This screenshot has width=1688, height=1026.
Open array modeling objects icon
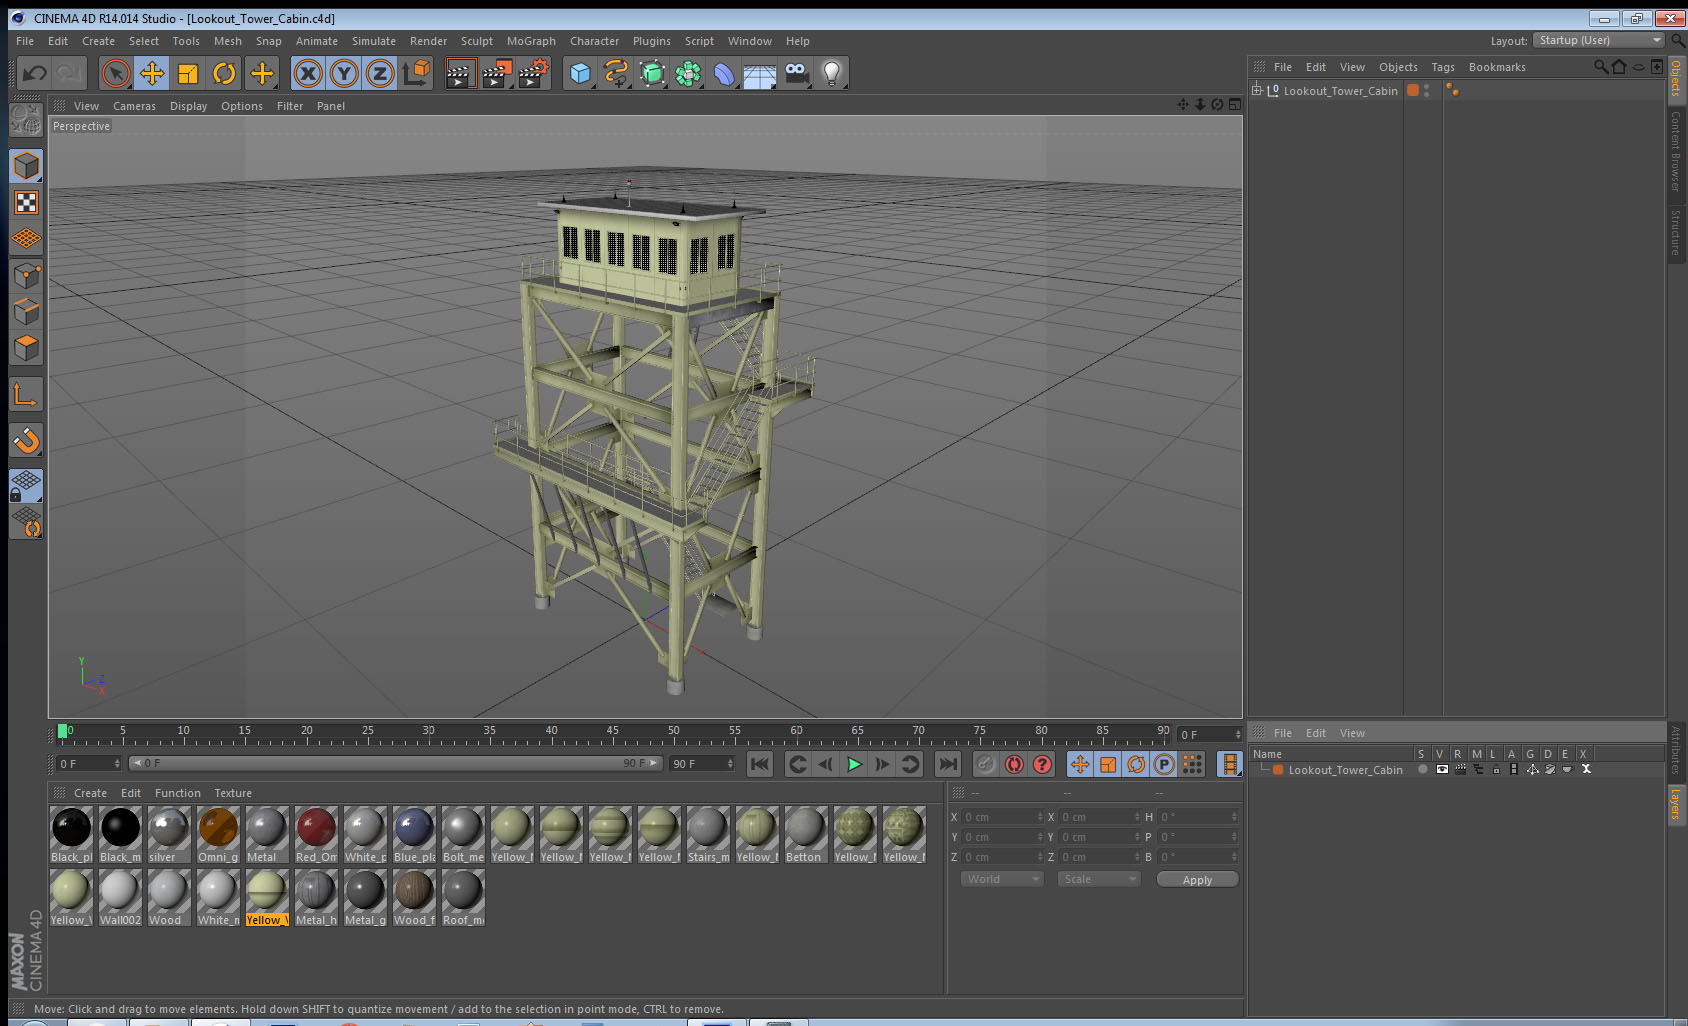688,73
